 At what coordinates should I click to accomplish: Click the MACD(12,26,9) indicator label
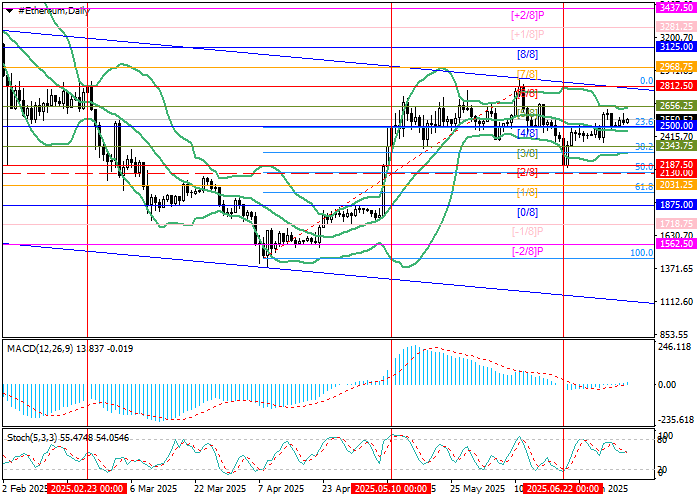38,346
